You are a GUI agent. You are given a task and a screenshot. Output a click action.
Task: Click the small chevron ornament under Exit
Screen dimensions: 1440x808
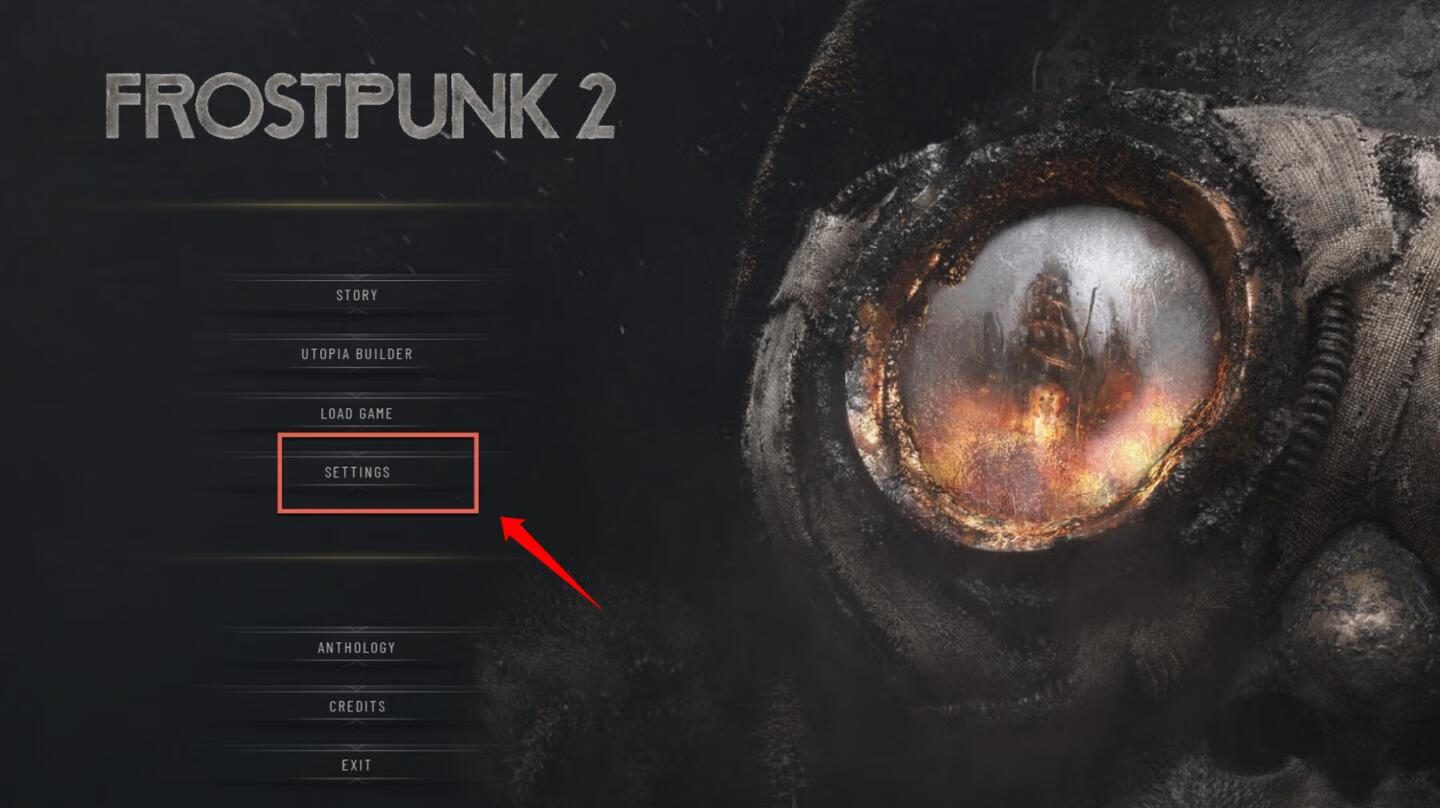[357, 781]
